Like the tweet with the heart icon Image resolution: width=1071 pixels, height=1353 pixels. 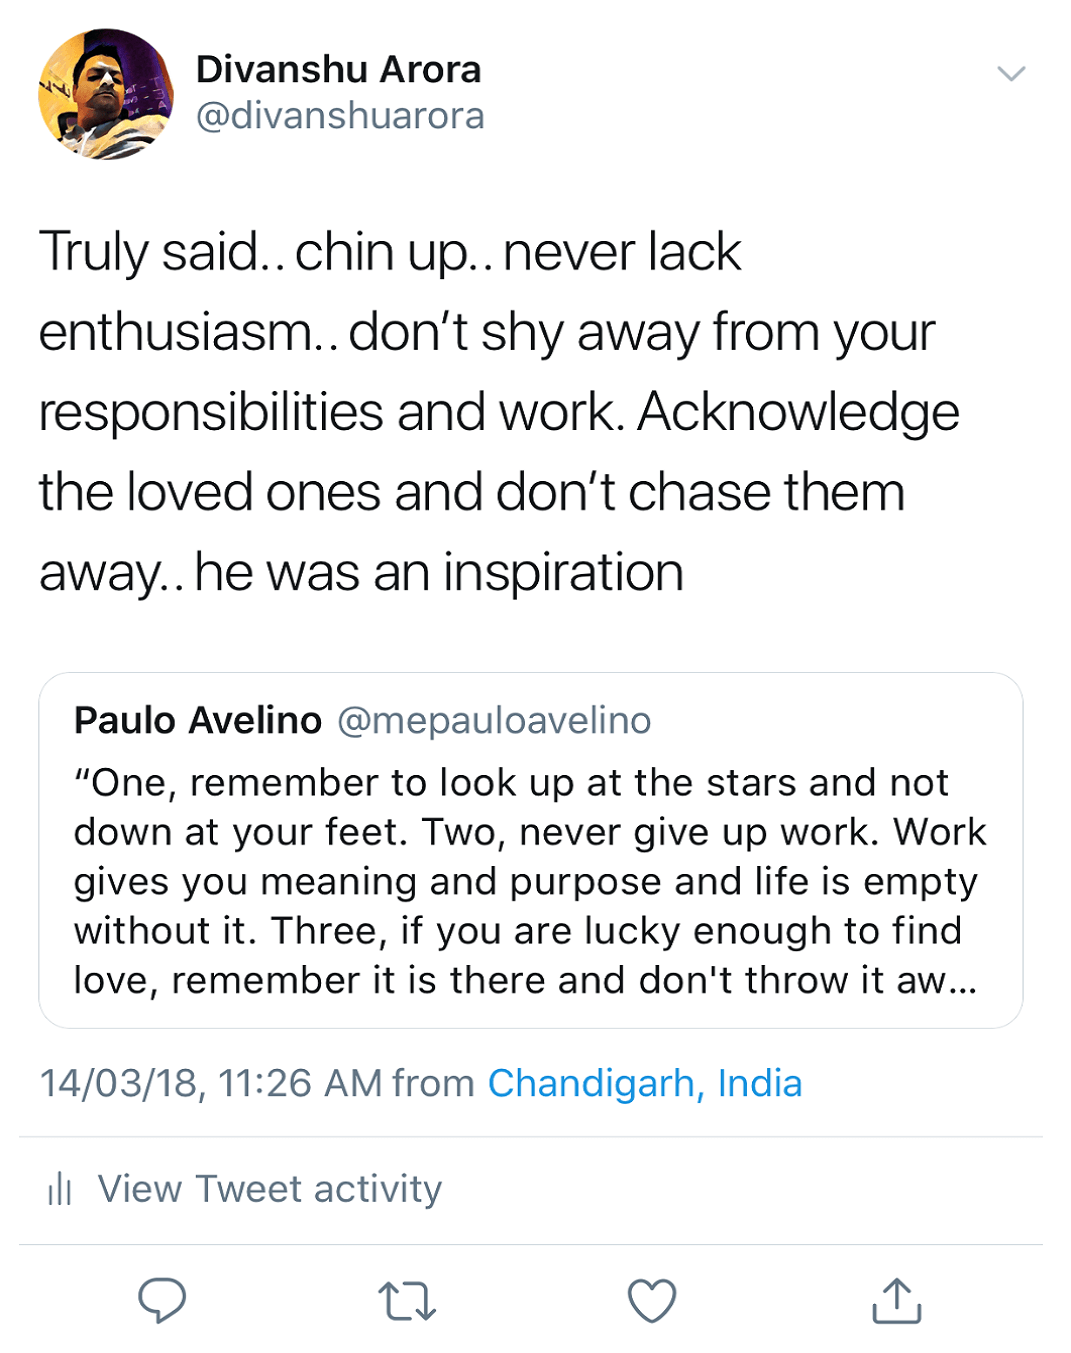click(652, 1300)
